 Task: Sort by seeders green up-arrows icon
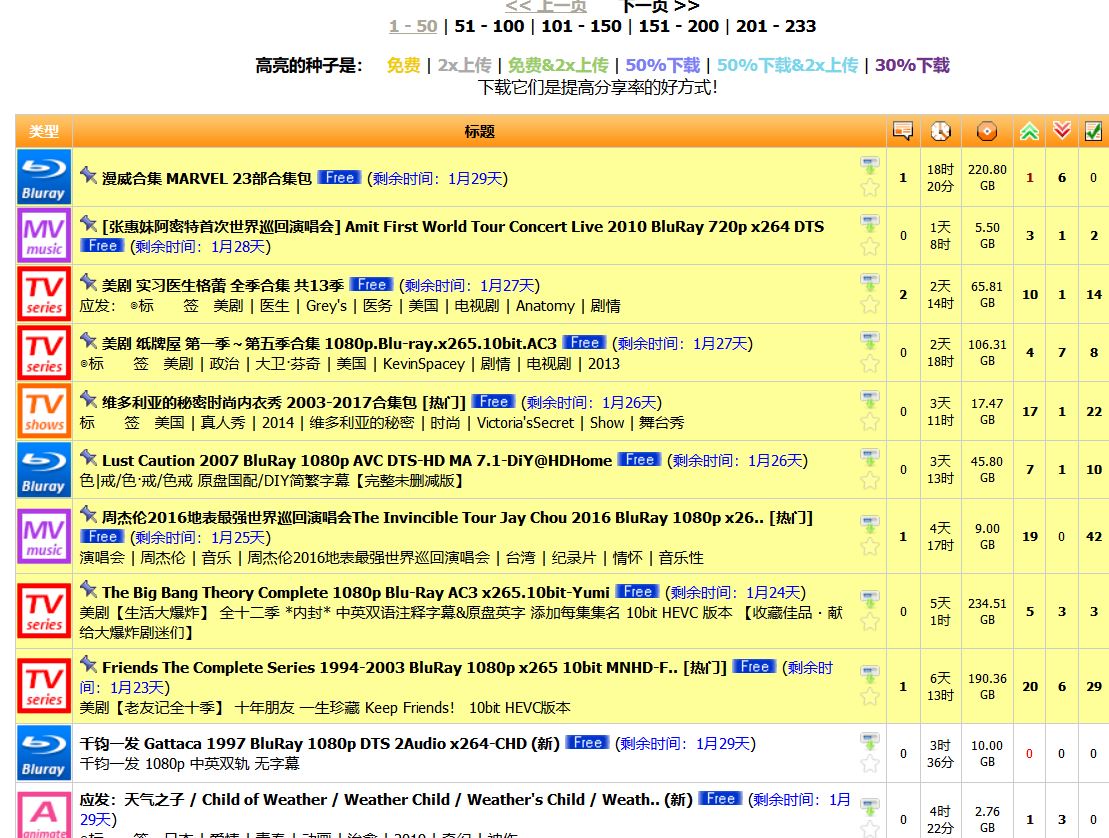click(x=1030, y=131)
